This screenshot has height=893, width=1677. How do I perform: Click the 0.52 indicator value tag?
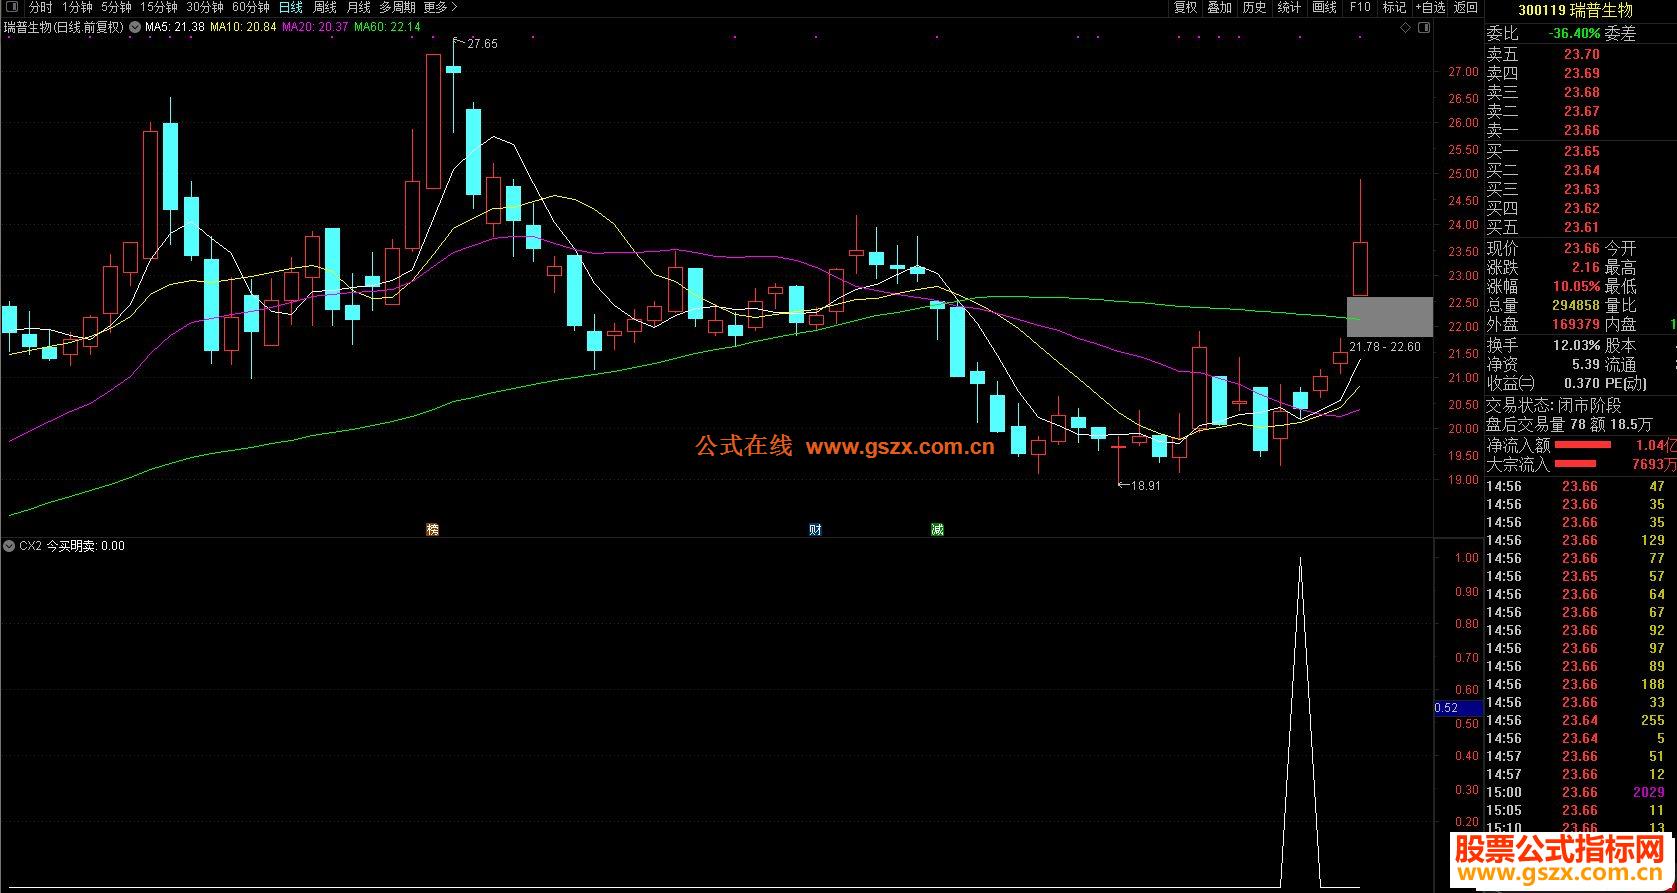pos(1457,708)
